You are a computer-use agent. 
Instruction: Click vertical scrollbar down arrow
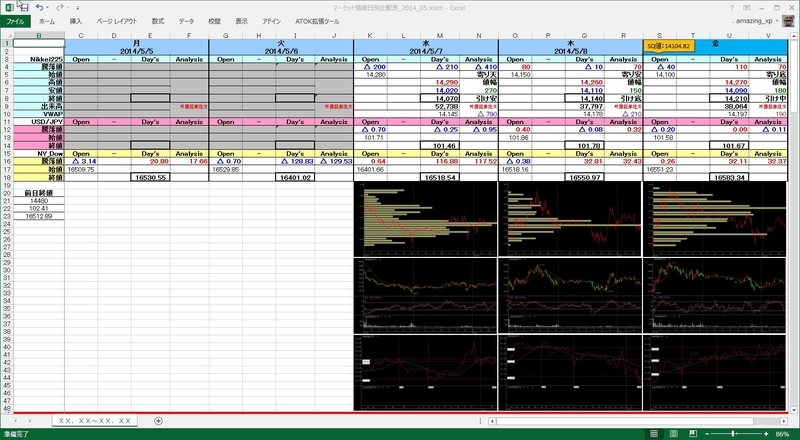pyautogui.click(x=793, y=410)
